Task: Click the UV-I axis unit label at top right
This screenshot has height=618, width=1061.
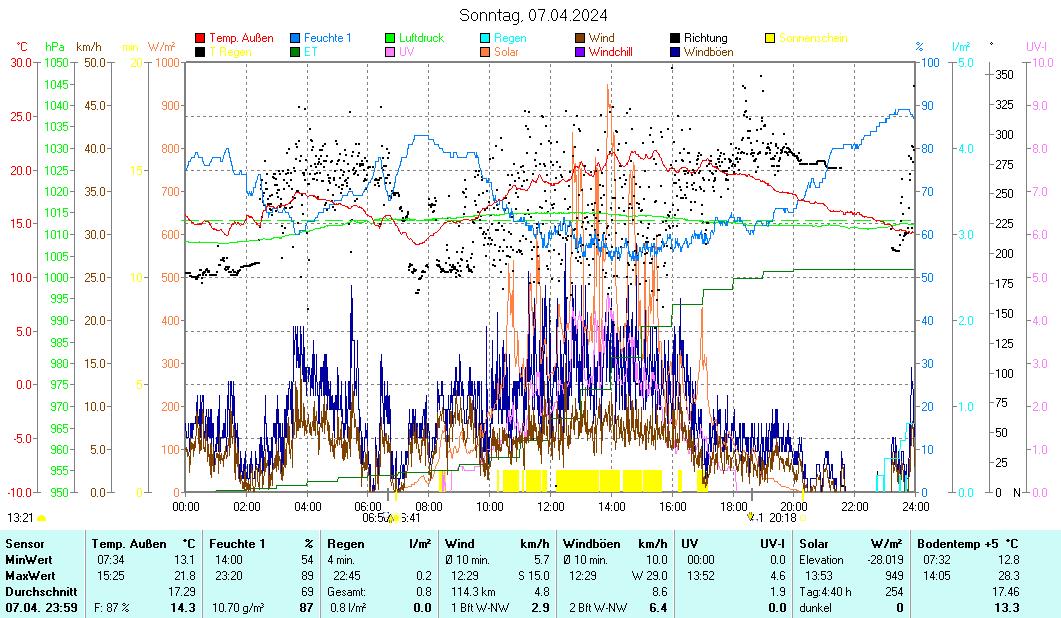Action: 1036,47
